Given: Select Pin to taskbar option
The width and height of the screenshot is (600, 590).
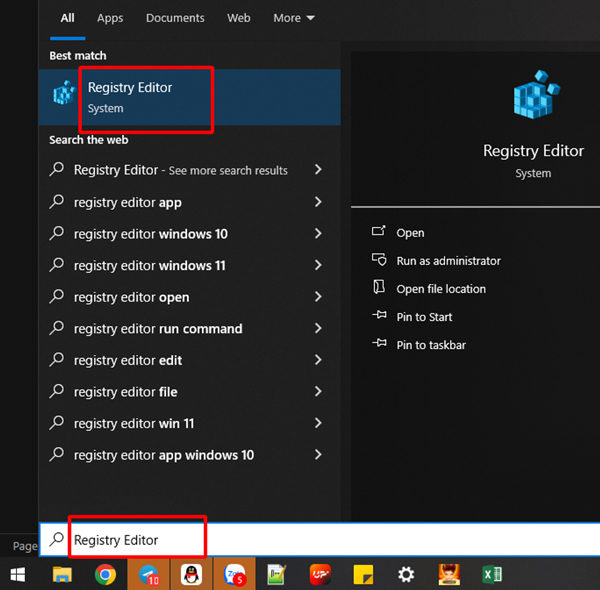Looking at the screenshot, I should tap(431, 345).
